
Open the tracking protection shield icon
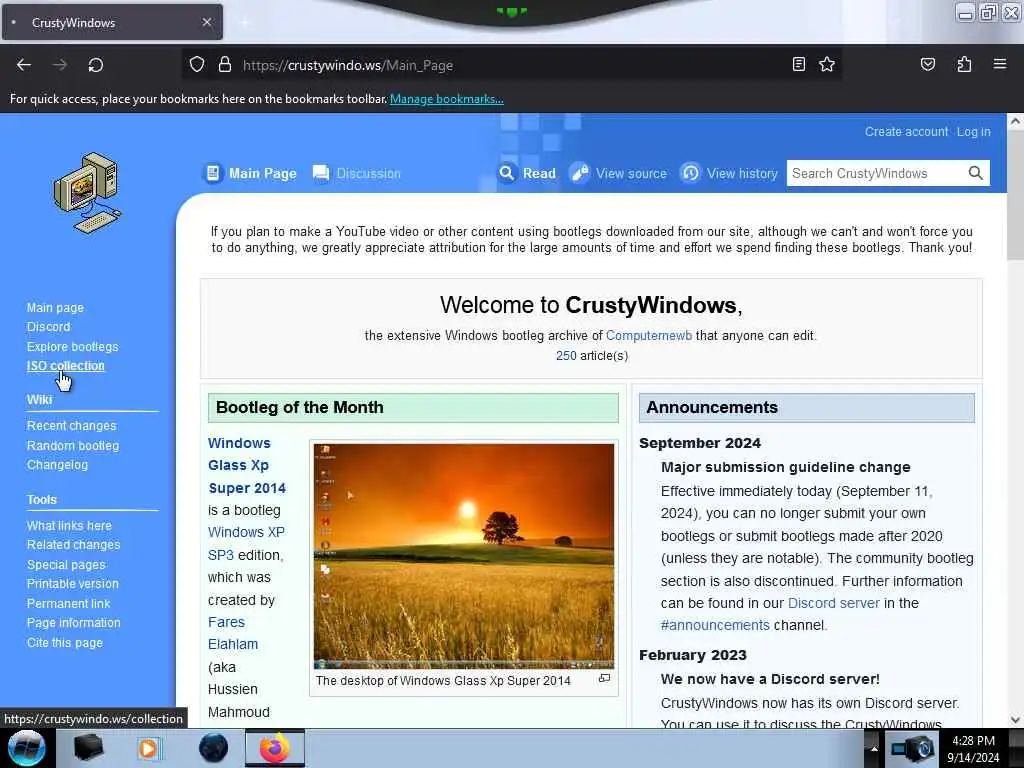tap(197, 65)
